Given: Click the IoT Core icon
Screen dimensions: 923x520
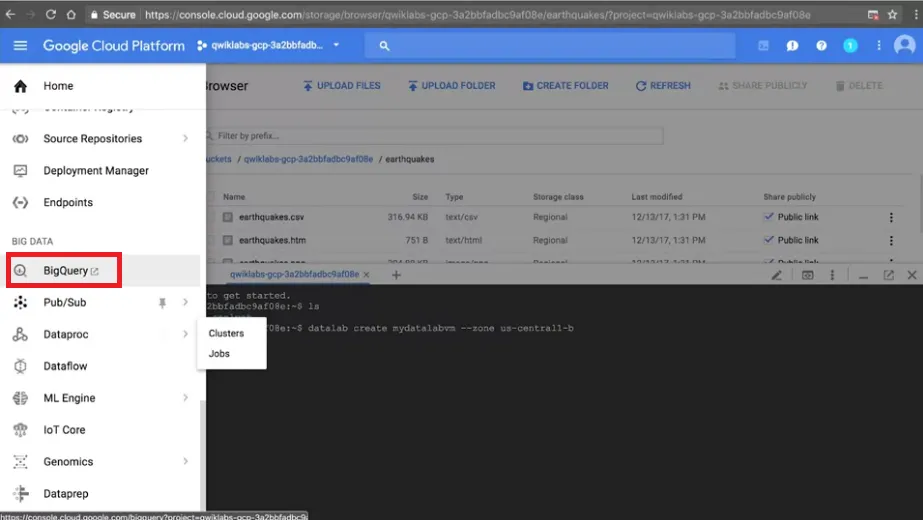Looking at the screenshot, I should point(21,430).
